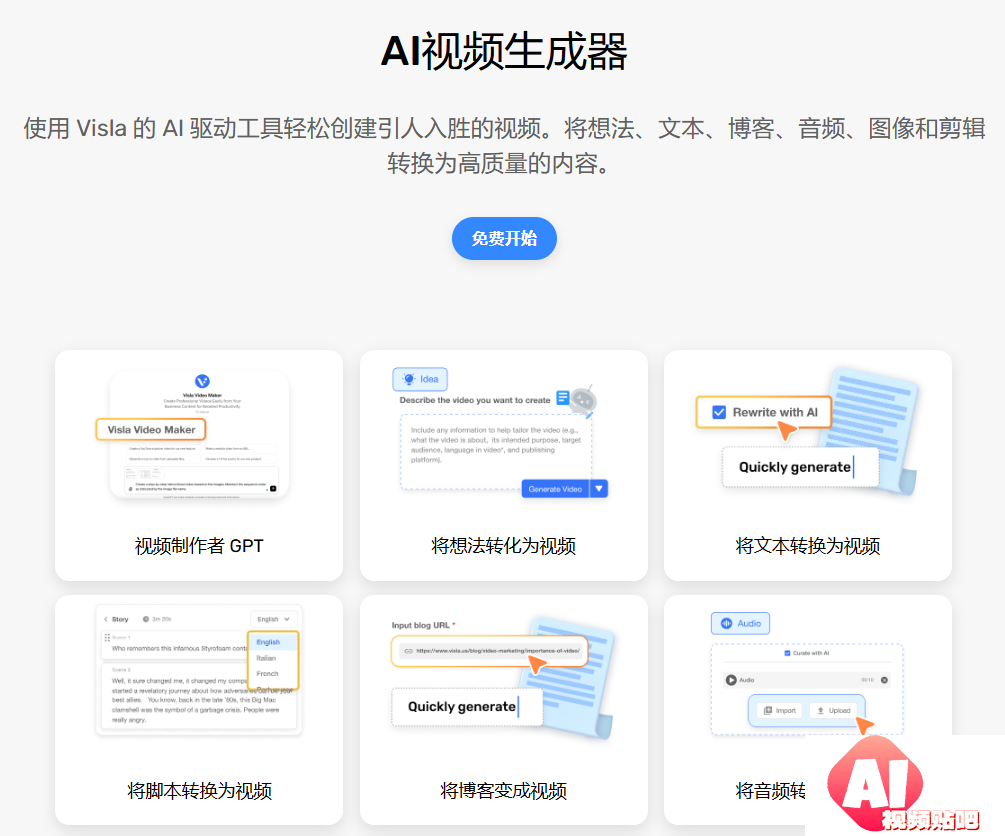Click the Story back chevron
The image size is (1005, 836).
click(x=106, y=619)
